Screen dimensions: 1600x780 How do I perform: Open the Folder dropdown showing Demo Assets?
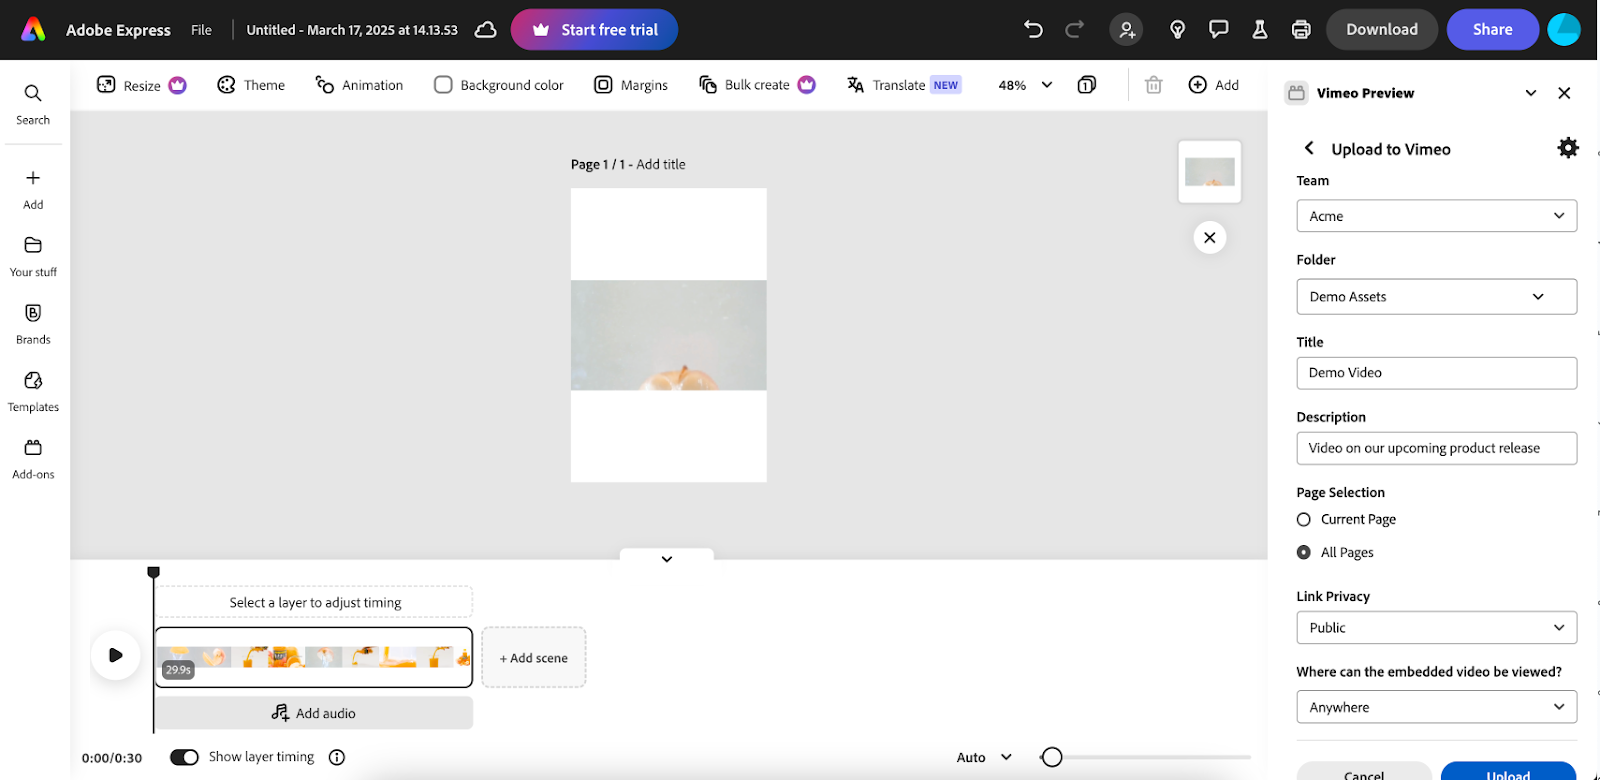pos(1436,297)
